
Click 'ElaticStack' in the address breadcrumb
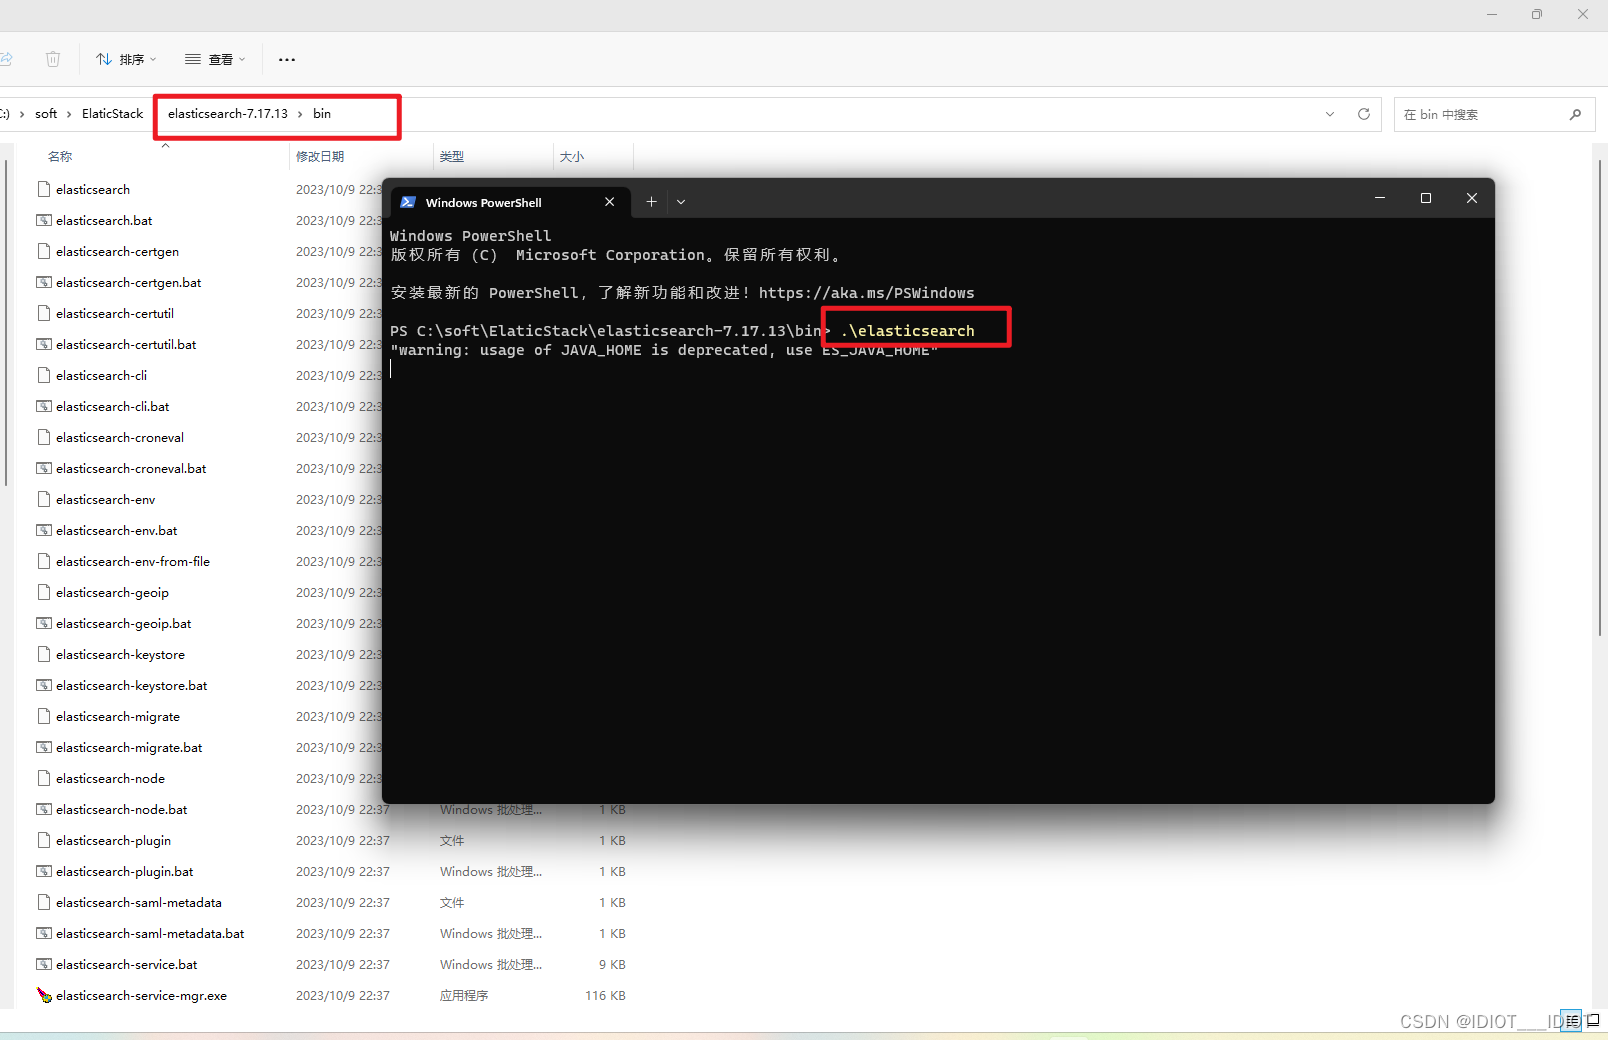coord(112,114)
